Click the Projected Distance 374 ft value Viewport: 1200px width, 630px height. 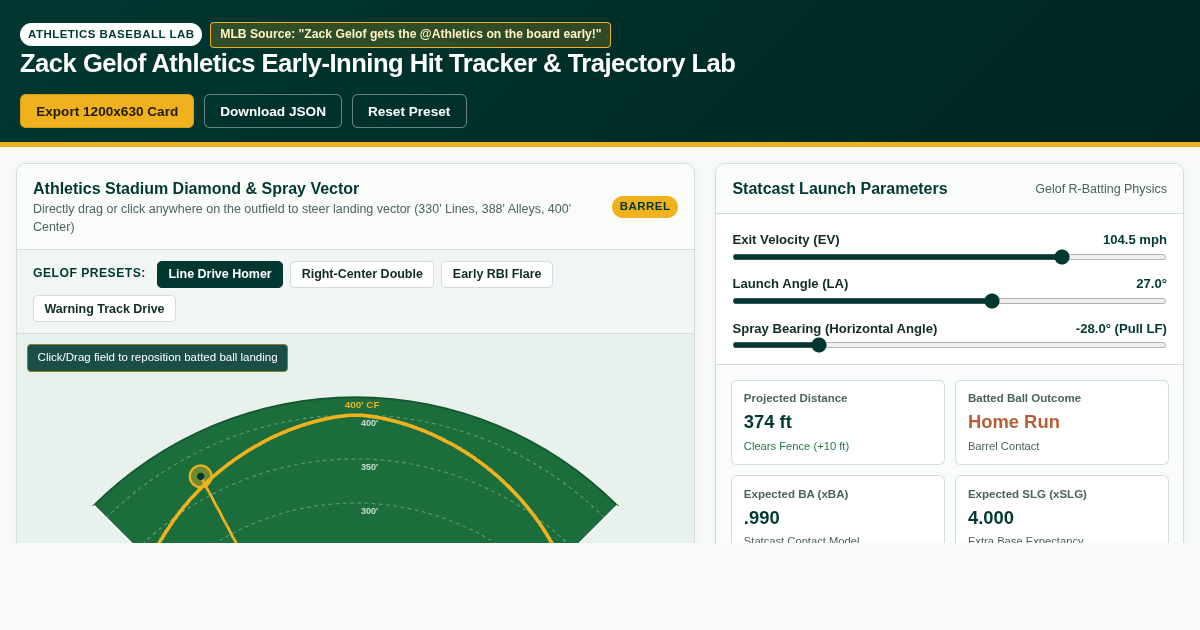tap(768, 422)
